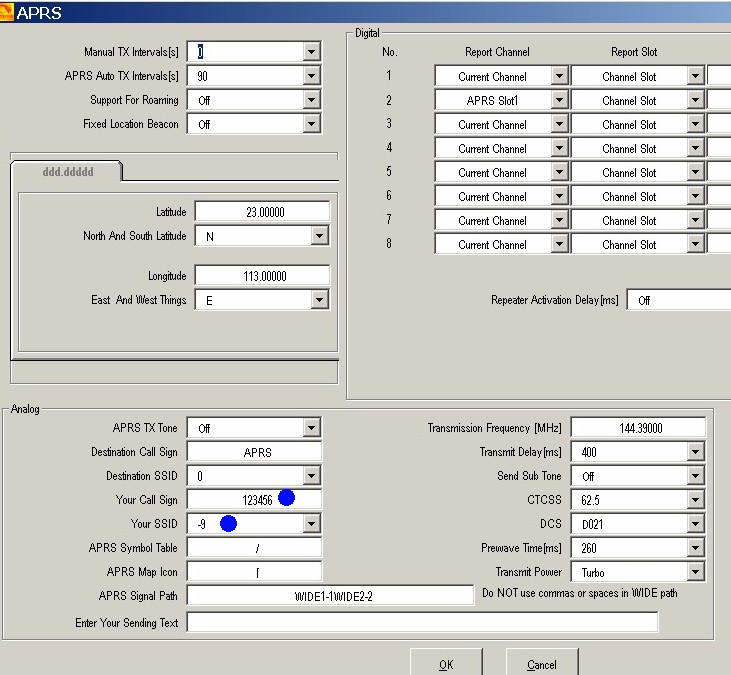731x675 pixels.
Task: Click Enter Your Sending Text field
Action: pyautogui.click(x=422, y=622)
